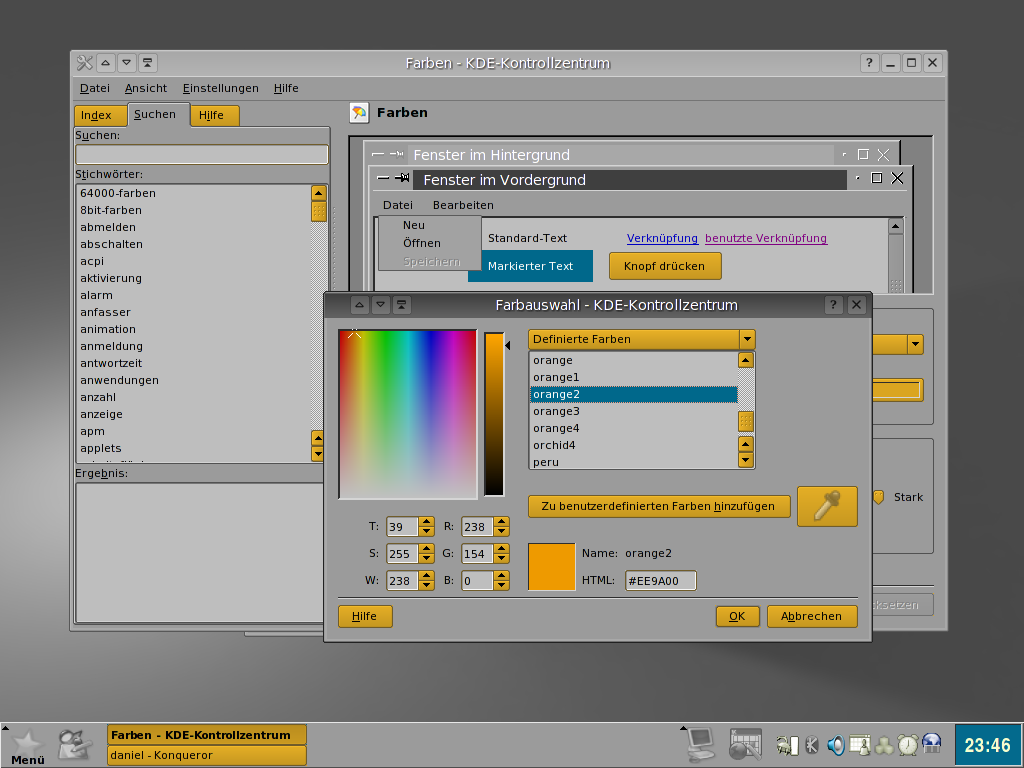Screen dimensions: 1024x768
Task: Decrease the S saturation value
Action: click(426, 558)
